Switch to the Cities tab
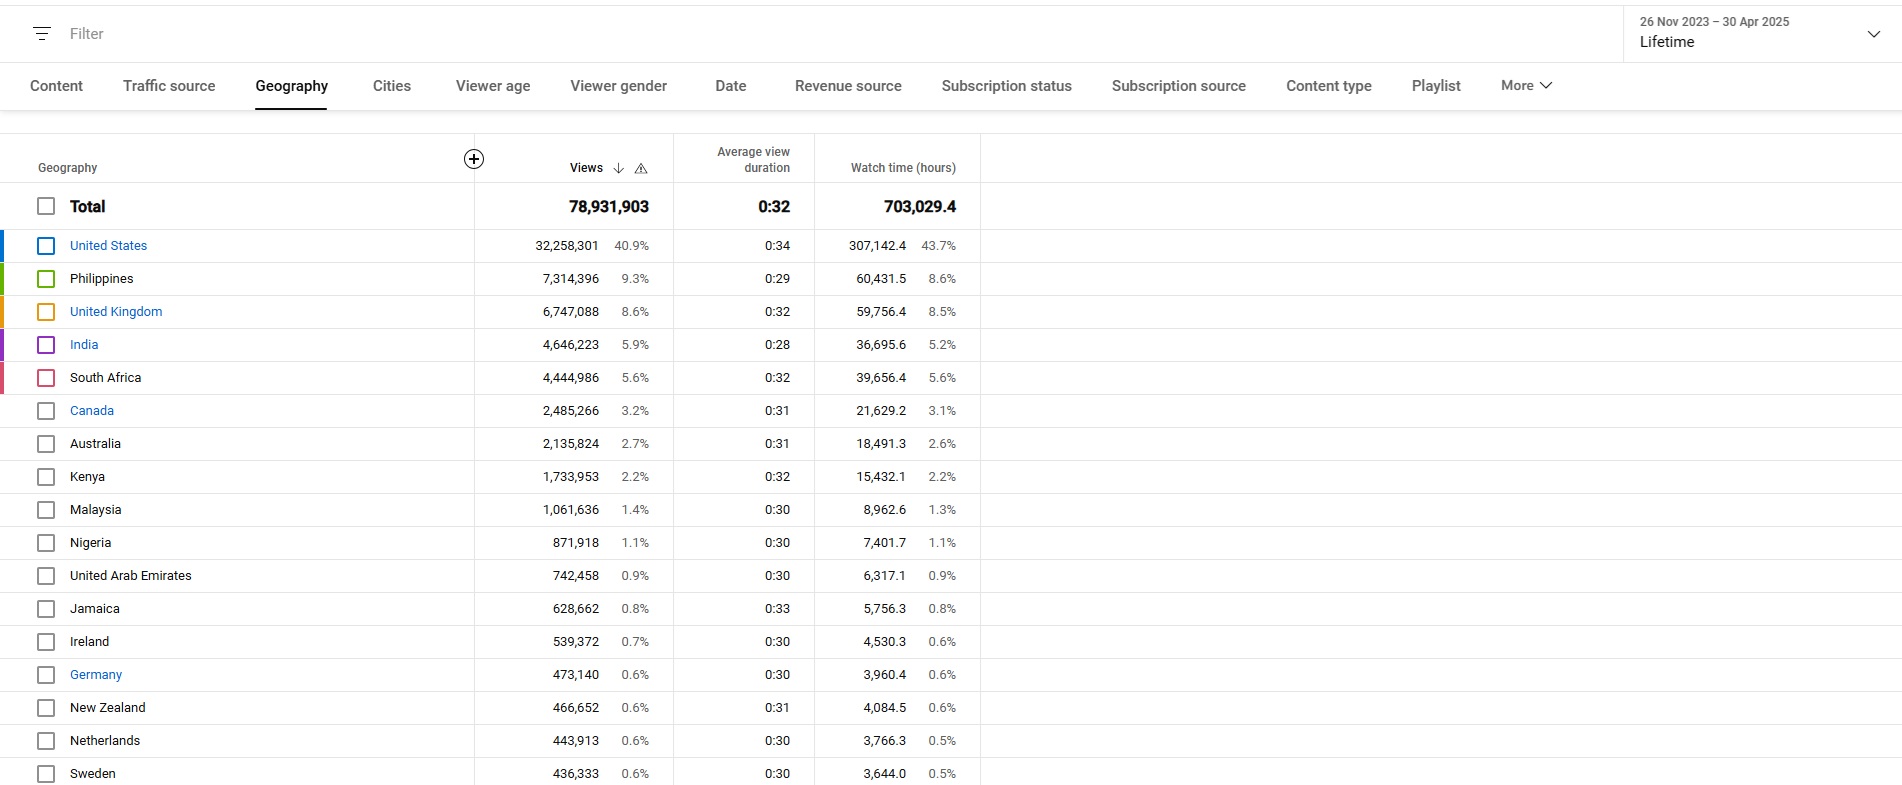Screen dimensions: 1902x785 click(392, 86)
